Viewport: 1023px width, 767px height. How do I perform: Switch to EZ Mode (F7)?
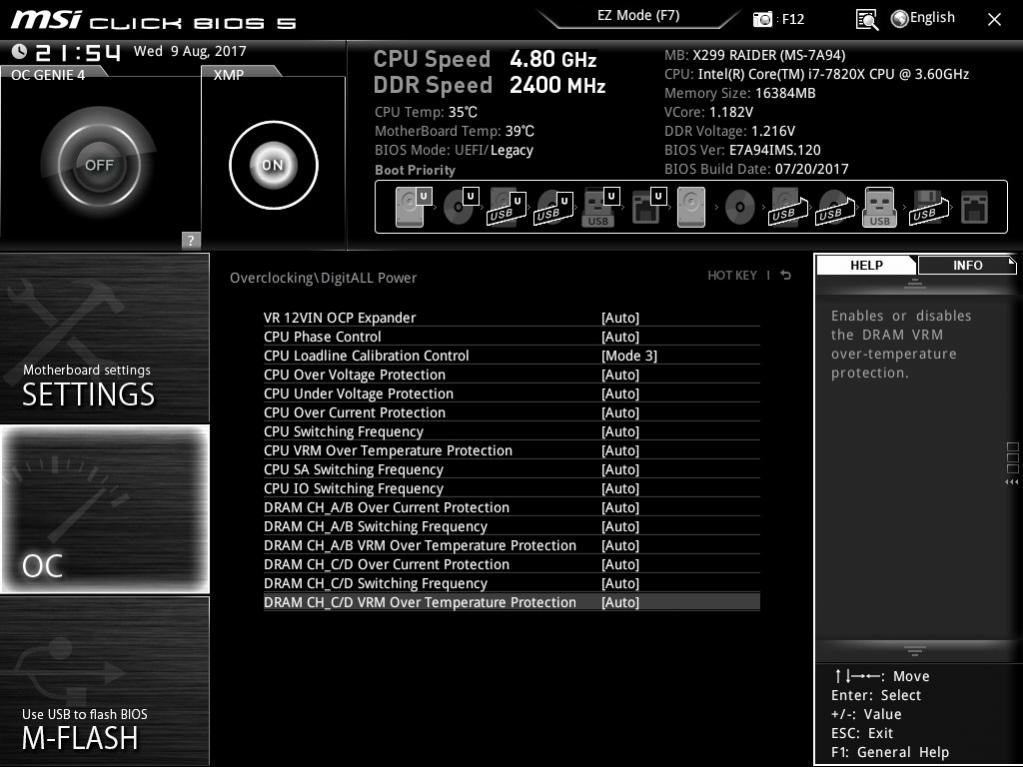(638, 16)
